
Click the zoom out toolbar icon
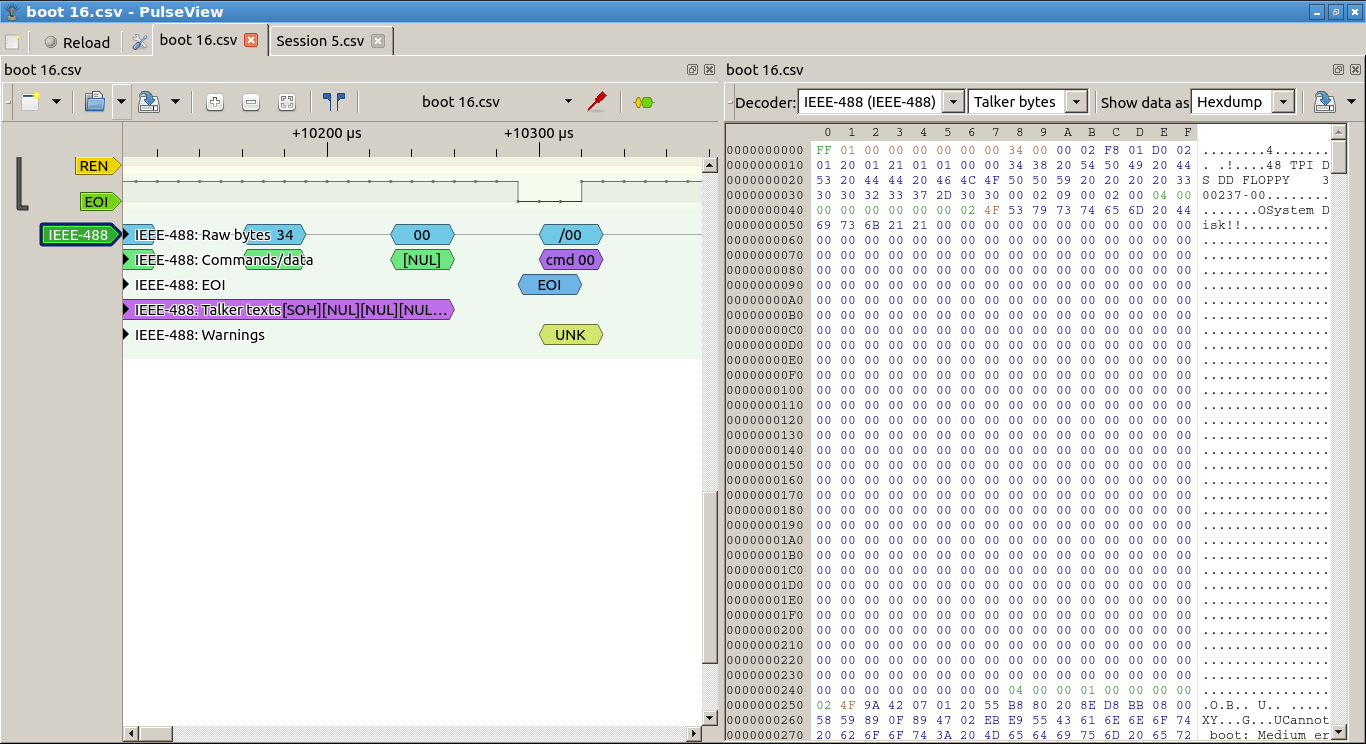(251, 102)
